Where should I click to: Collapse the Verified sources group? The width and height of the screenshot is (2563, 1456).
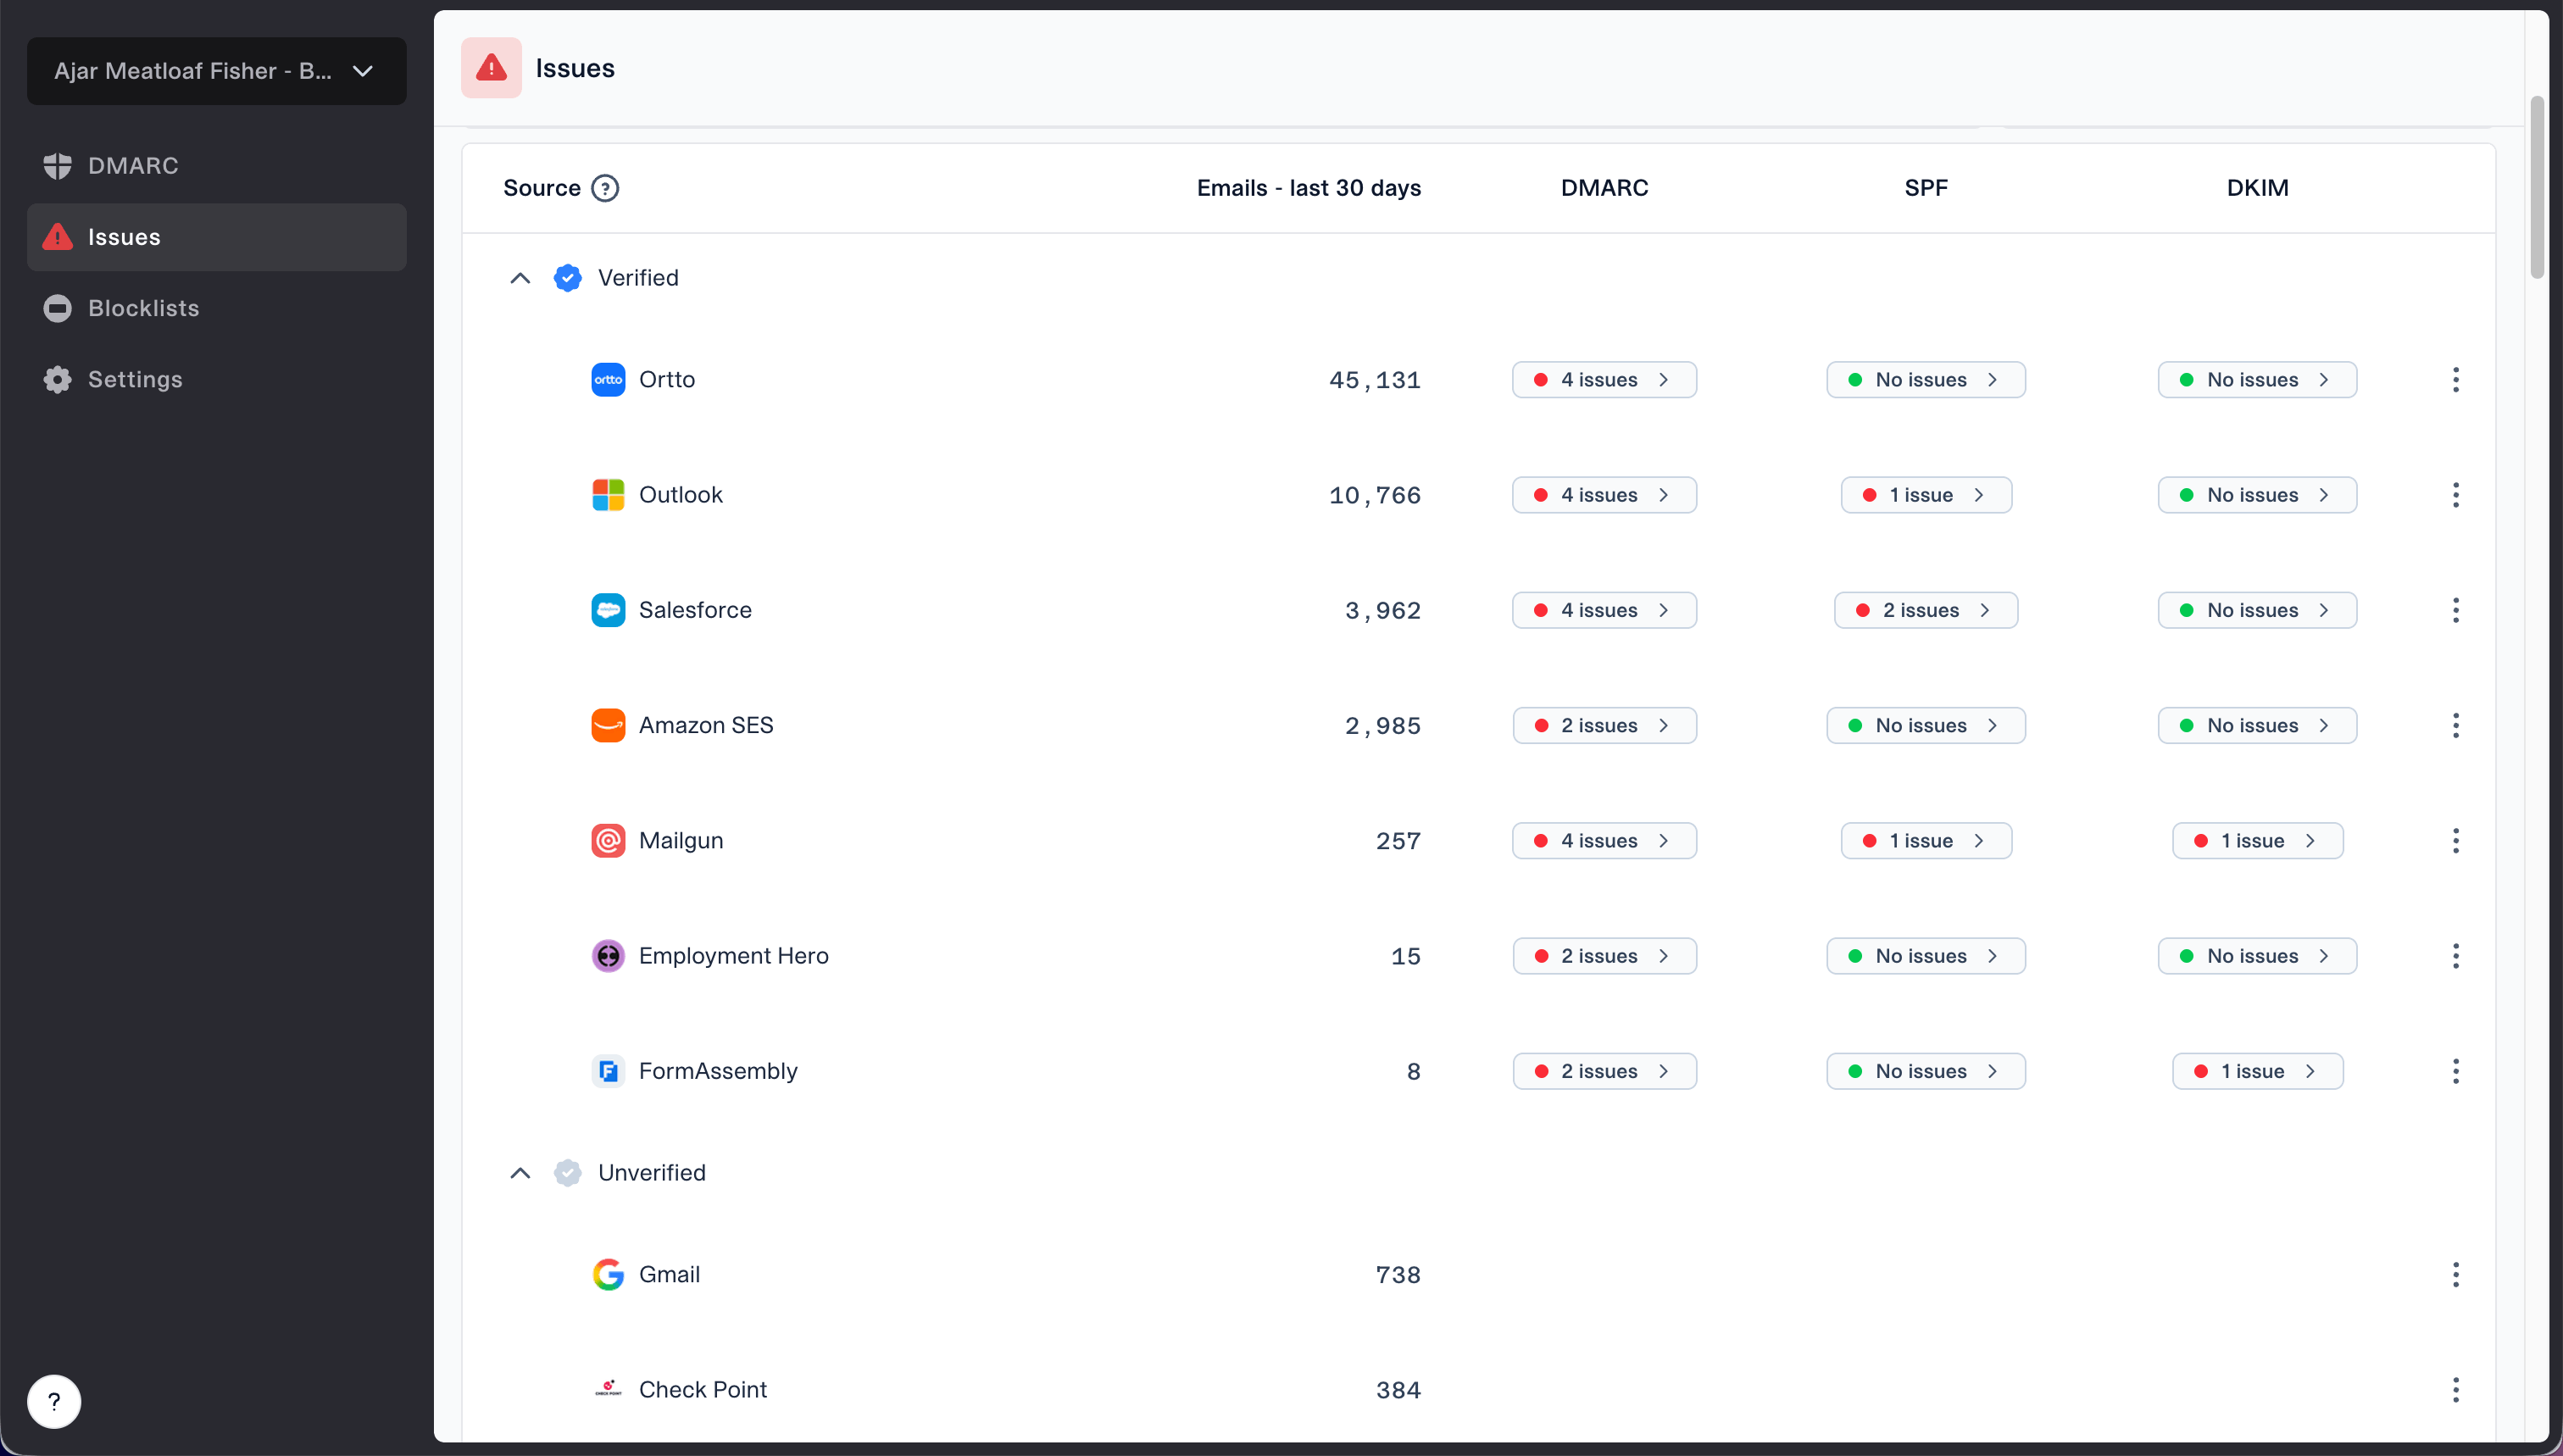click(x=520, y=278)
